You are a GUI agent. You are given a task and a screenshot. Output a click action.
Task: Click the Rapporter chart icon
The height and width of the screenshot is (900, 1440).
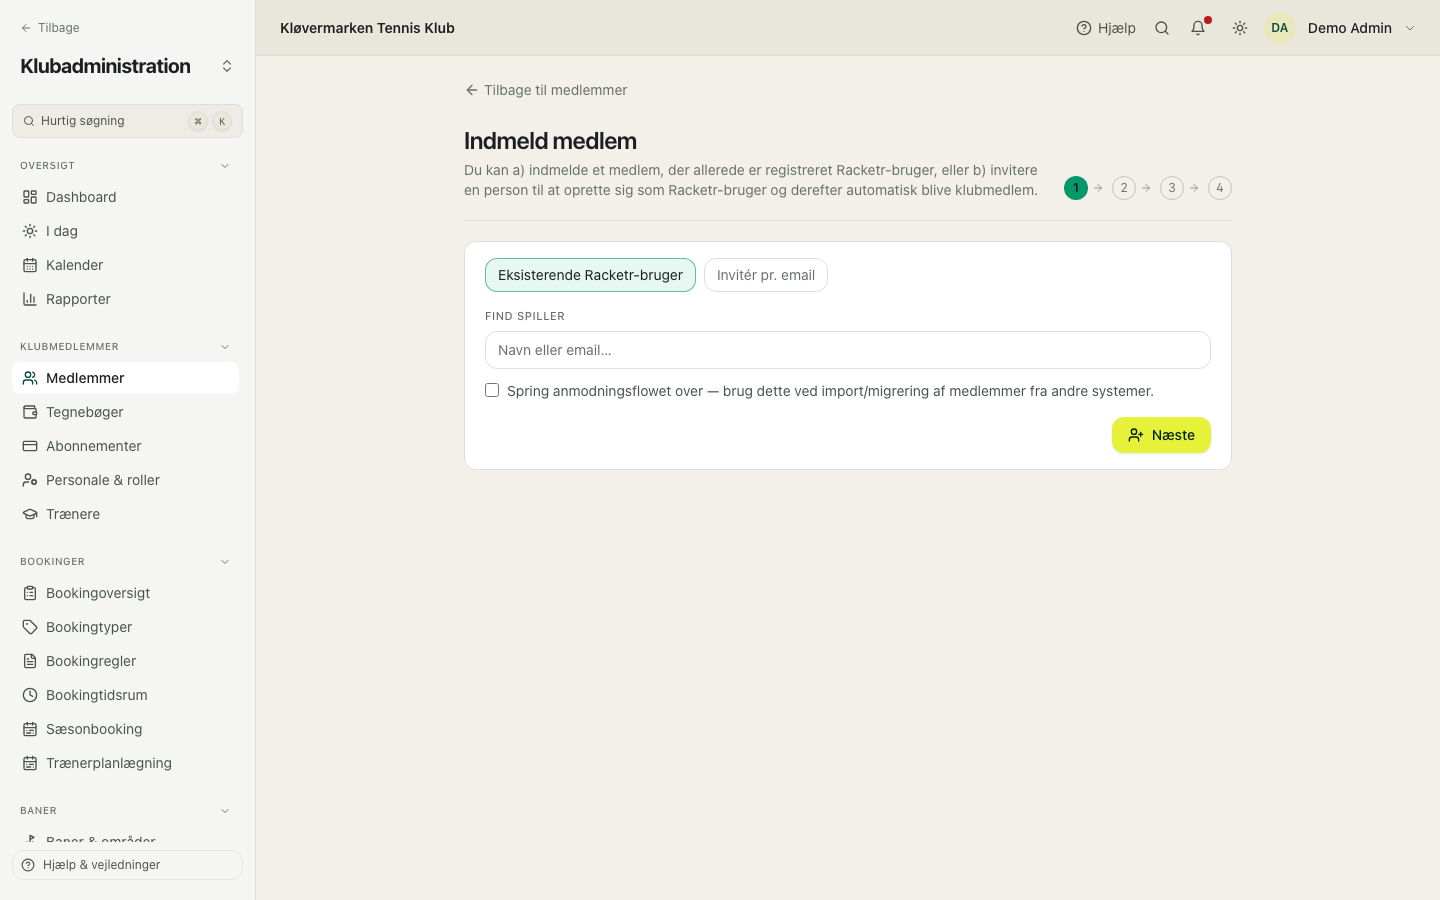coord(30,299)
